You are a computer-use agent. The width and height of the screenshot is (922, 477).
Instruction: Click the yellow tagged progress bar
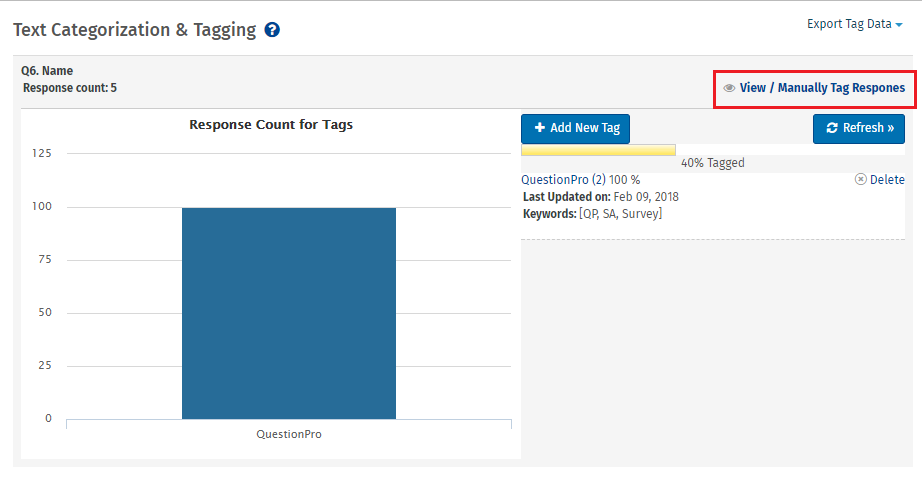point(598,150)
